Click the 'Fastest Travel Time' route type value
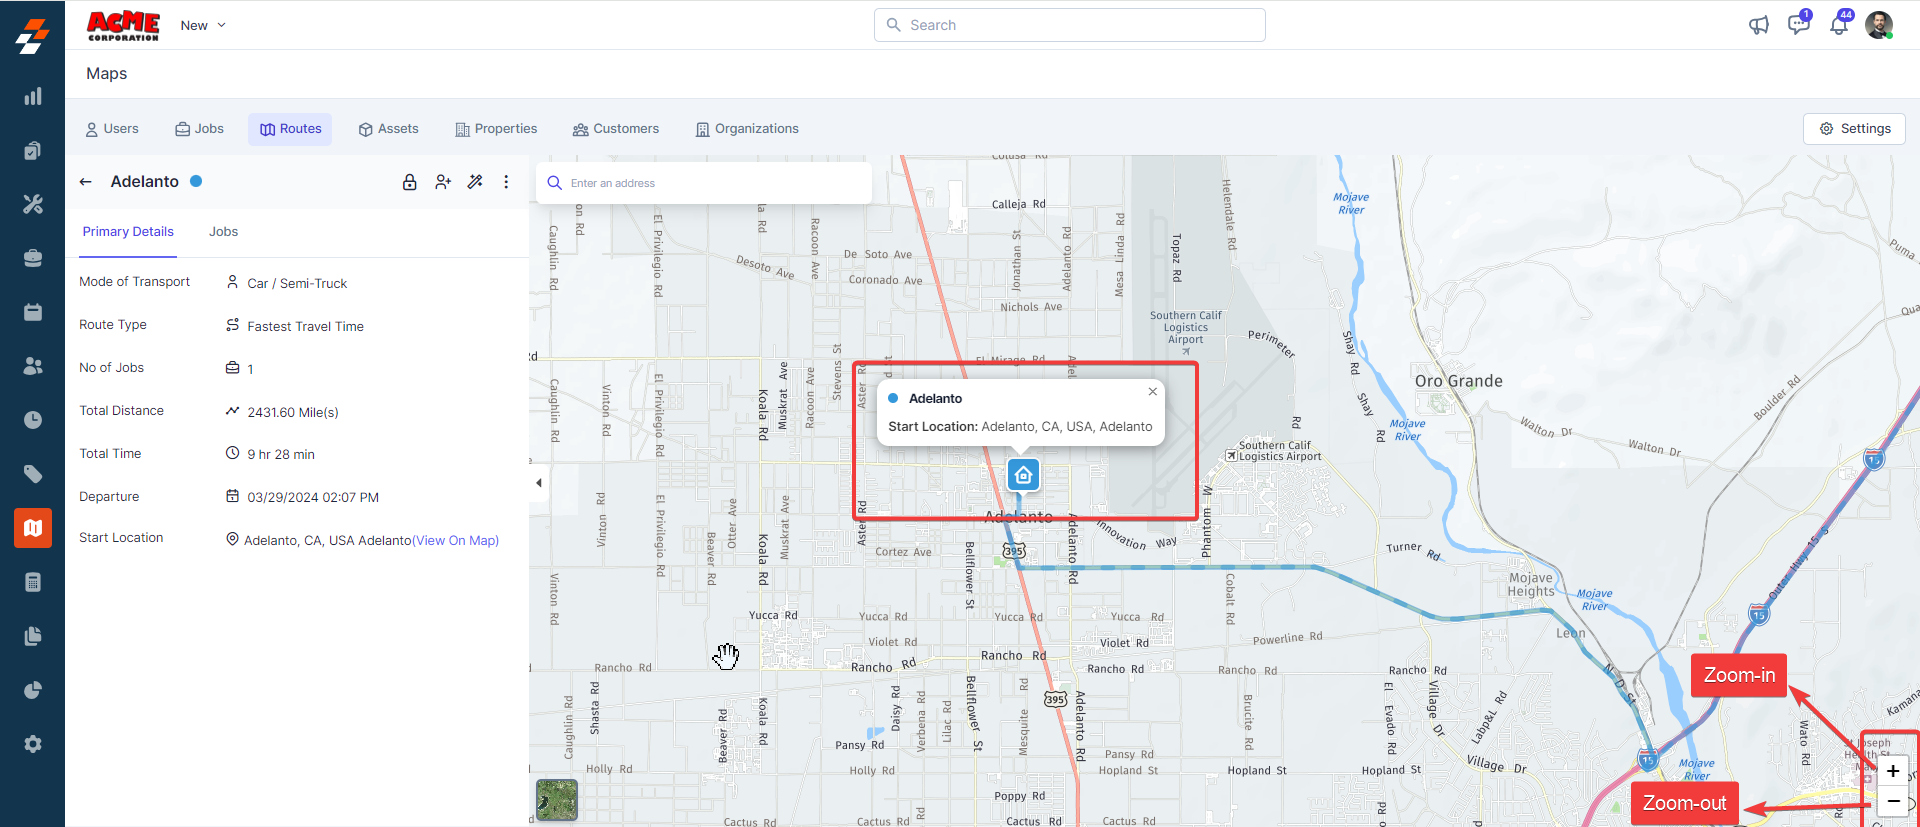This screenshot has width=1920, height=827. (305, 327)
